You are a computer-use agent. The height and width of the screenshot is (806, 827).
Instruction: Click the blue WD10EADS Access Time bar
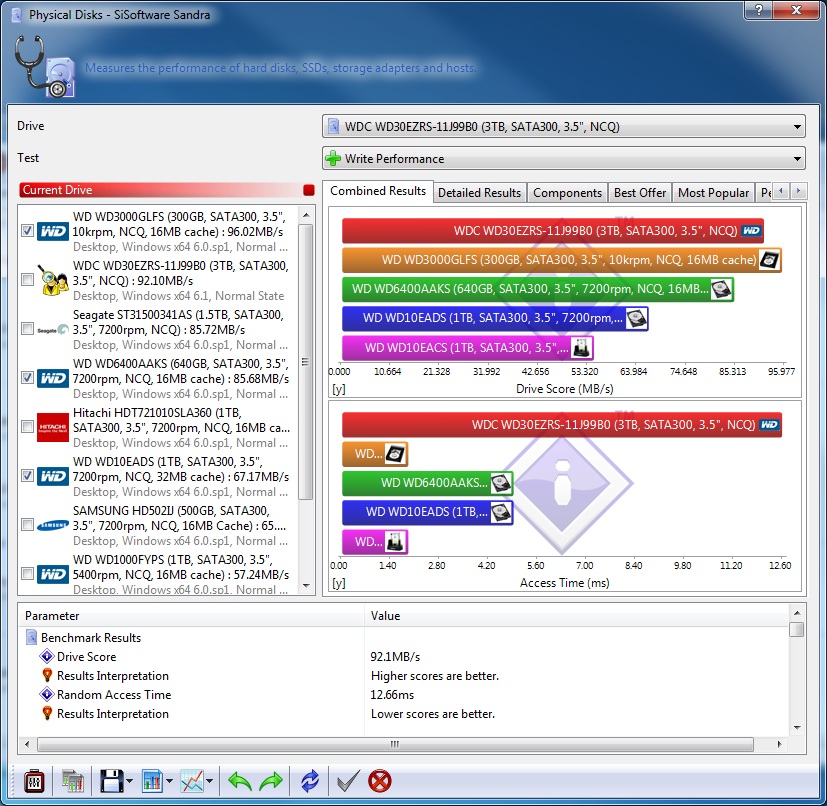[428, 512]
